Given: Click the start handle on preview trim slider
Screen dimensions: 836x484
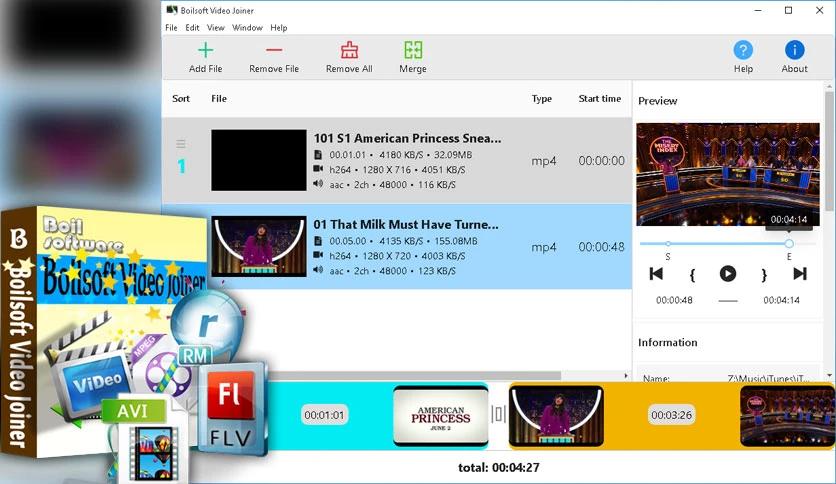Looking at the screenshot, I should pyautogui.click(x=668, y=244).
